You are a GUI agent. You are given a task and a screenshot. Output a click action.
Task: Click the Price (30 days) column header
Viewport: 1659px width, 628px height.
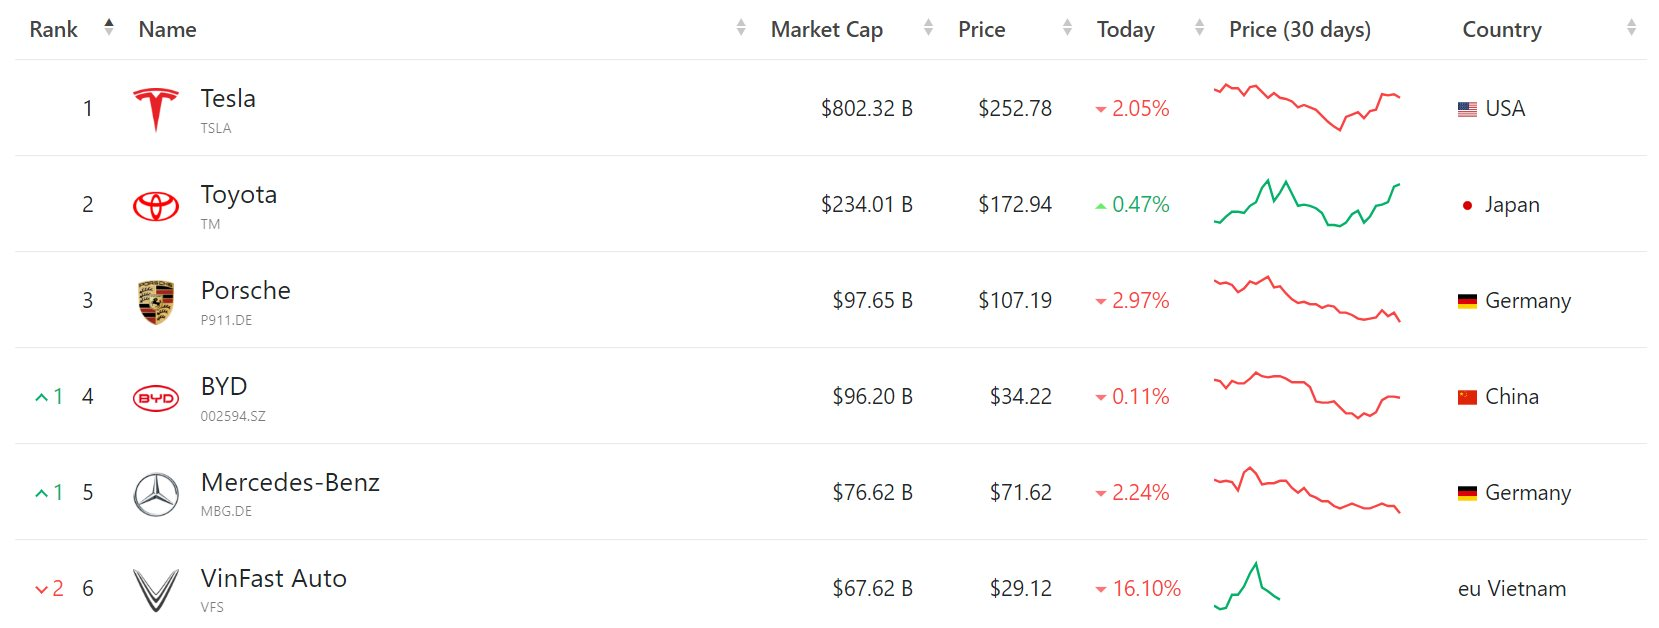1299,30
